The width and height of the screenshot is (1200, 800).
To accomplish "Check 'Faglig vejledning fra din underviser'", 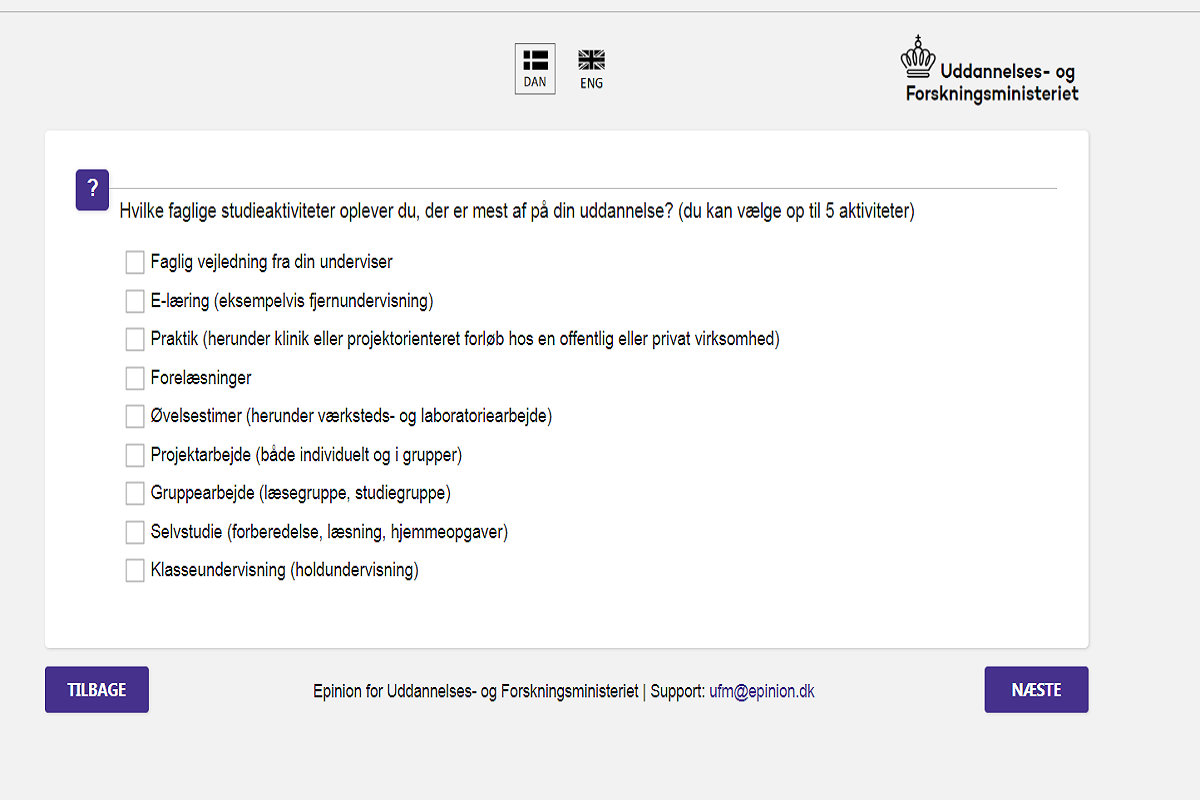I will pos(135,262).
